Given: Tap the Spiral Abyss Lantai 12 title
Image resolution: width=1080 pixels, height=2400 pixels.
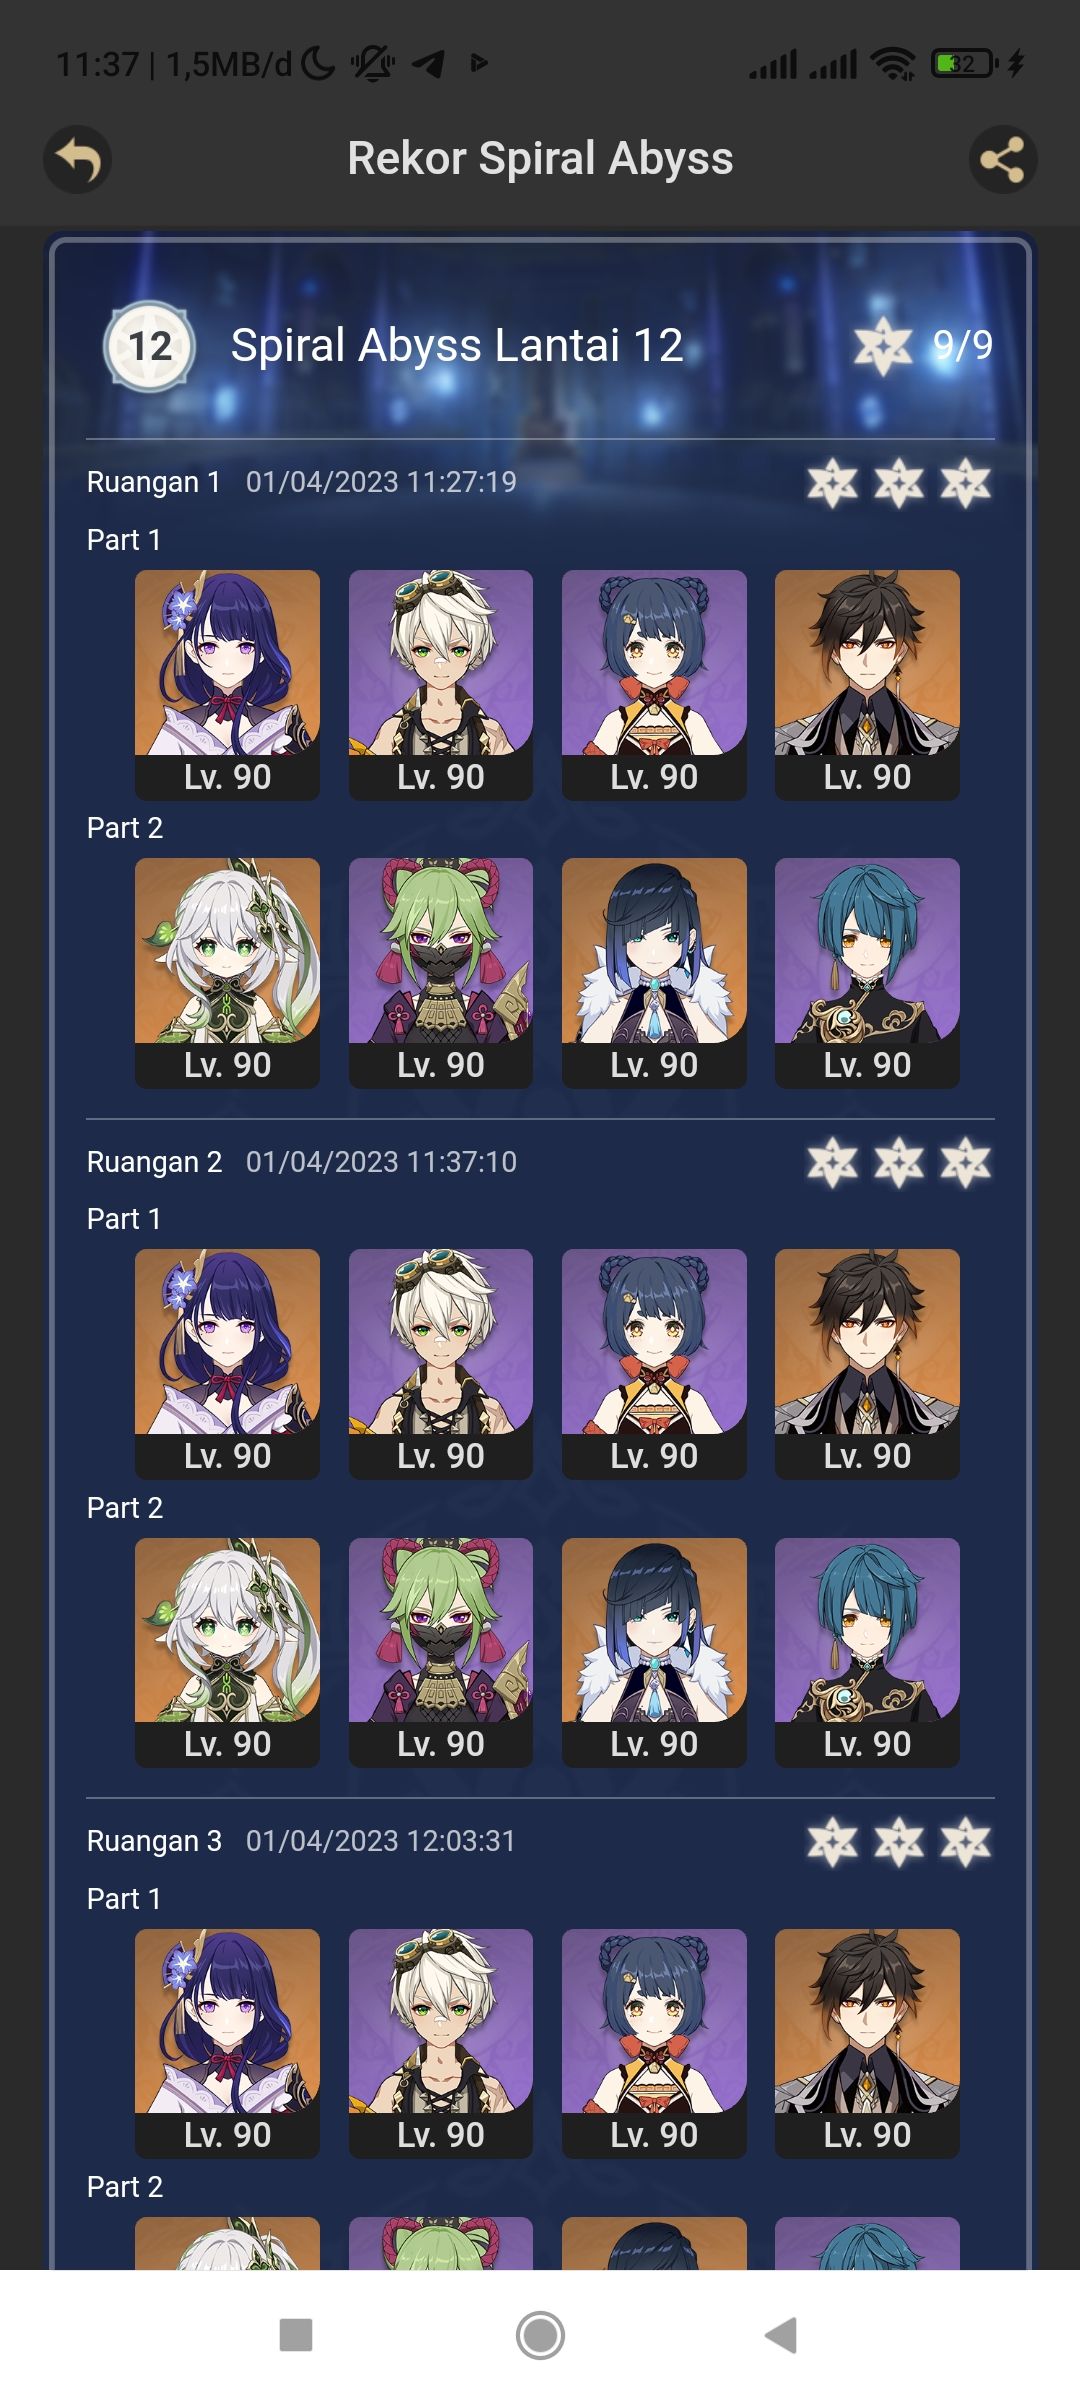Looking at the screenshot, I should tap(457, 346).
